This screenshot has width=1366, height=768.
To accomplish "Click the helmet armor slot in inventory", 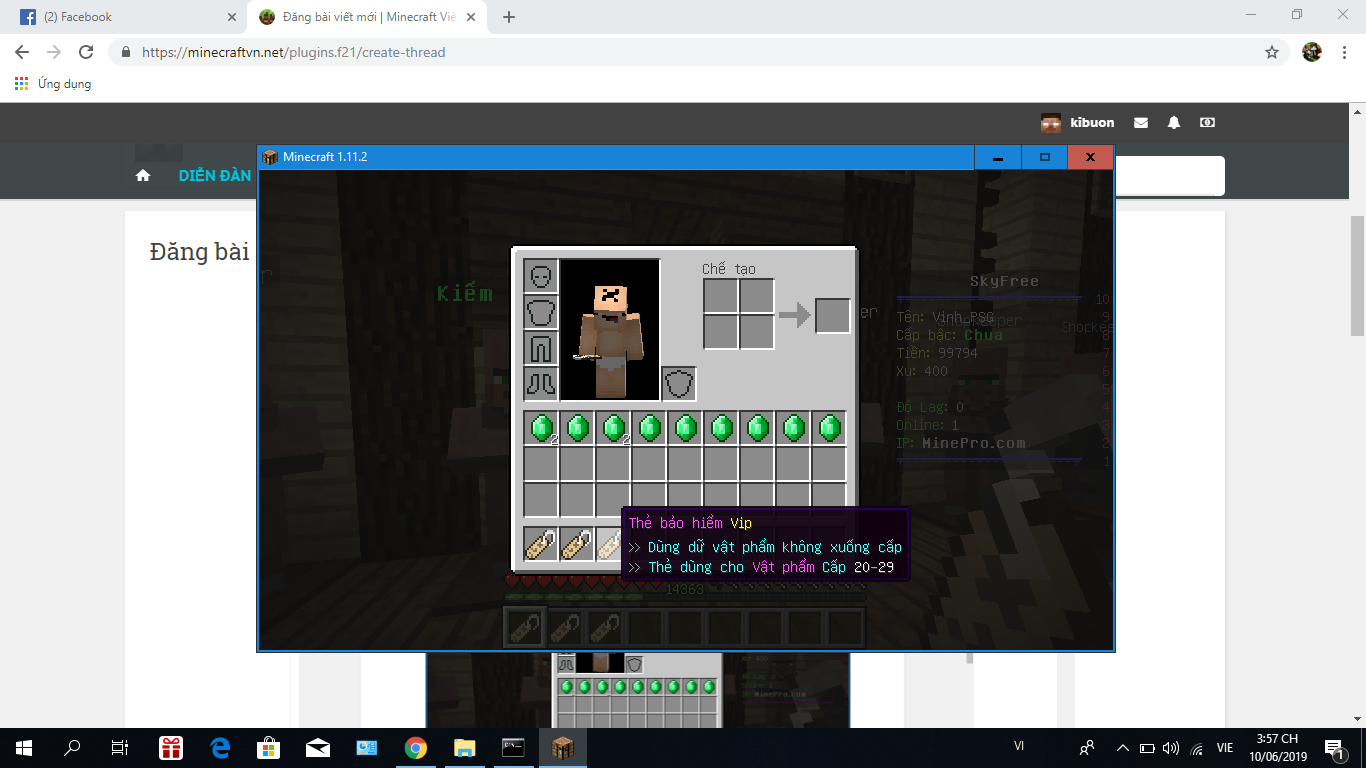I will coord(541,277).
